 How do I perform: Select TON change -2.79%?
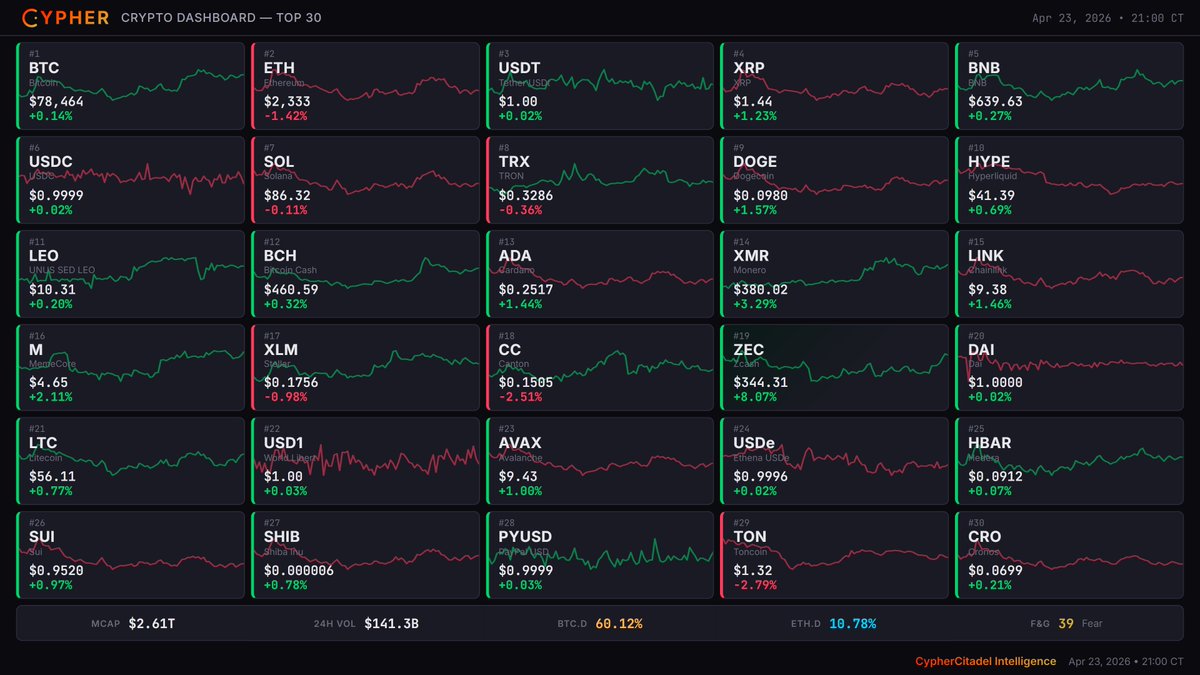coord(755,586)
